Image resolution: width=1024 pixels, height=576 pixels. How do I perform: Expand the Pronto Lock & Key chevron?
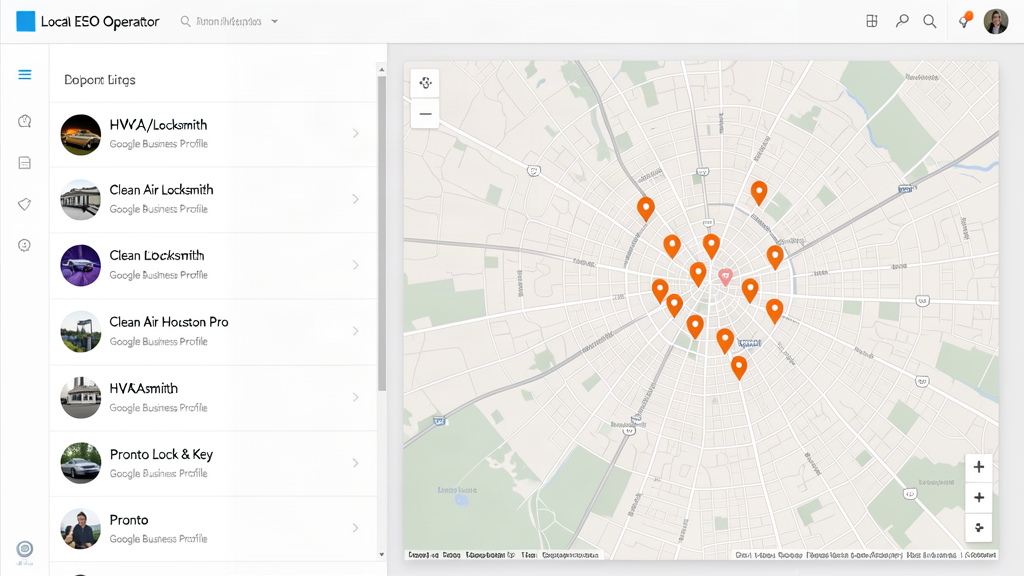pos(355,463)
